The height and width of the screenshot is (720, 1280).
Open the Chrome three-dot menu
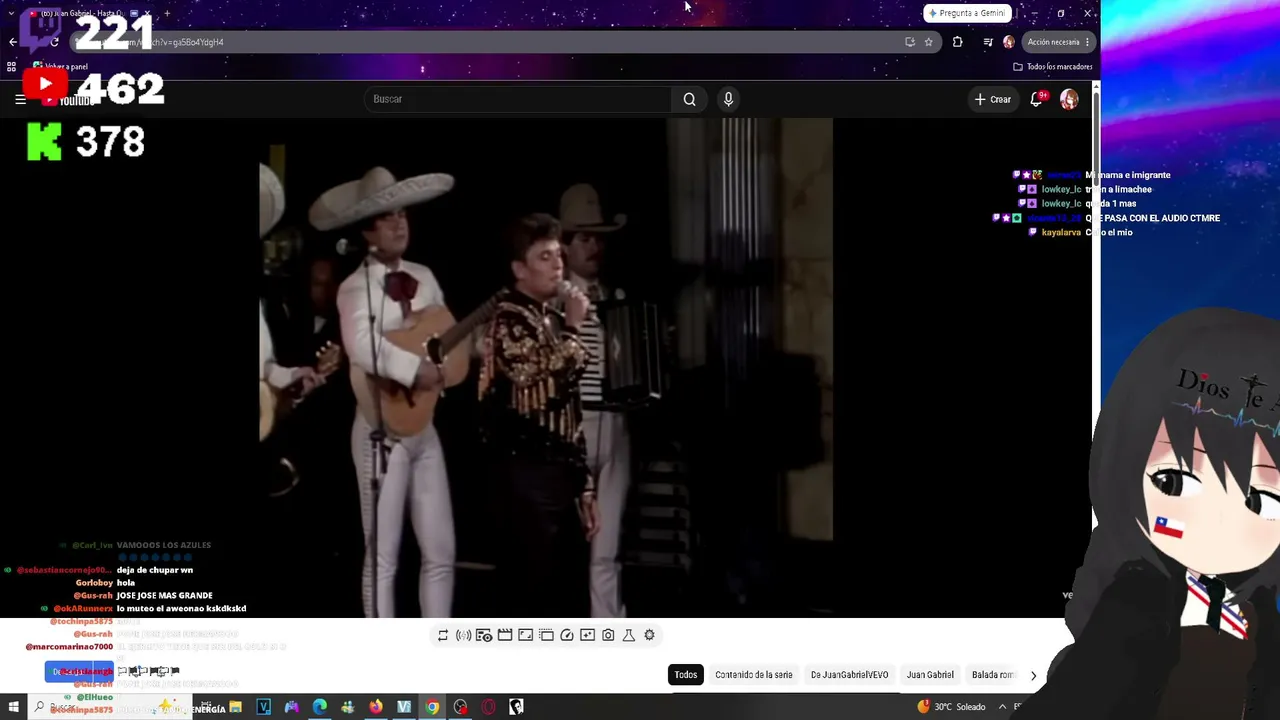1087,42
